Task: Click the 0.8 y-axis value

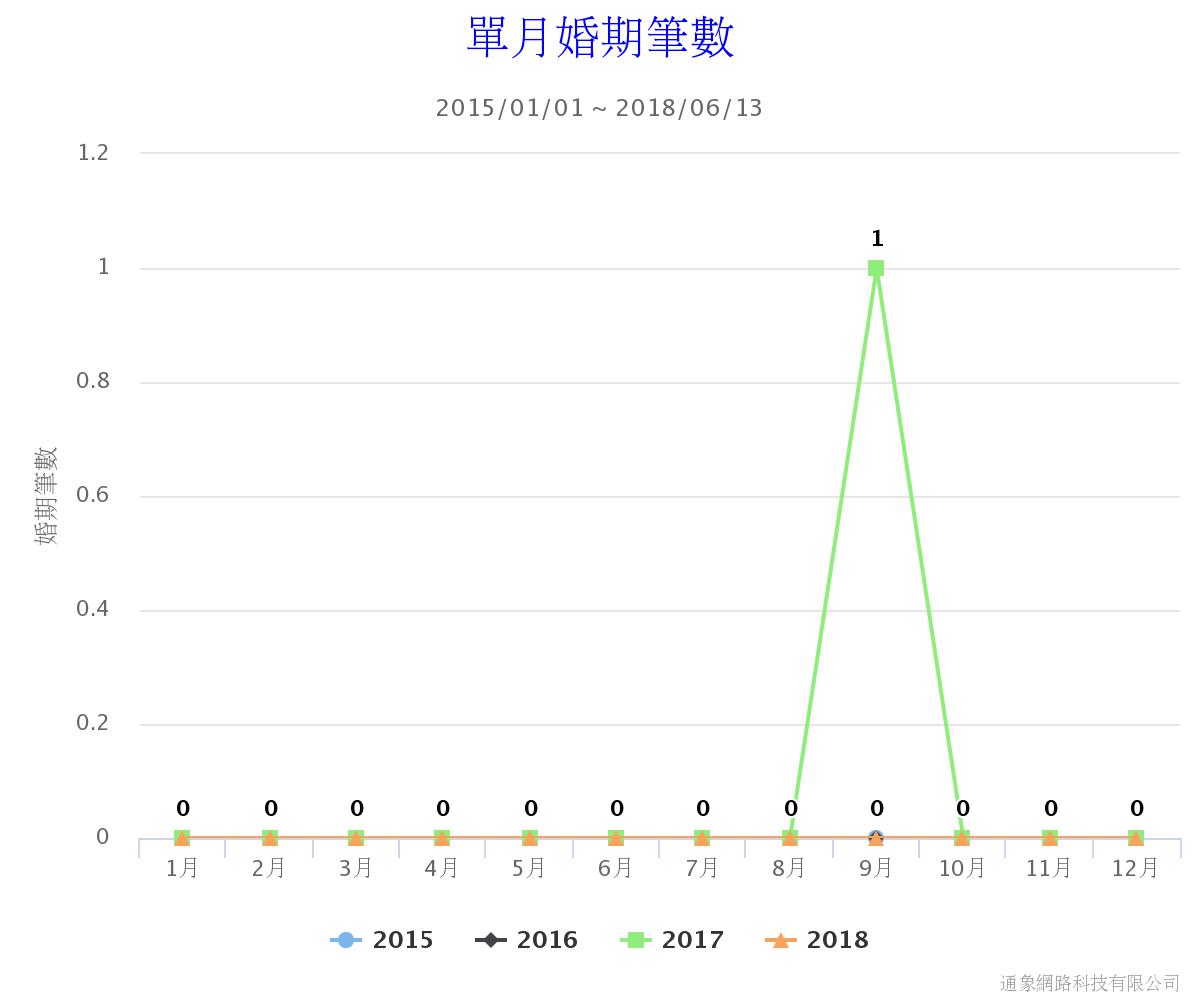Action: (93, 381)
